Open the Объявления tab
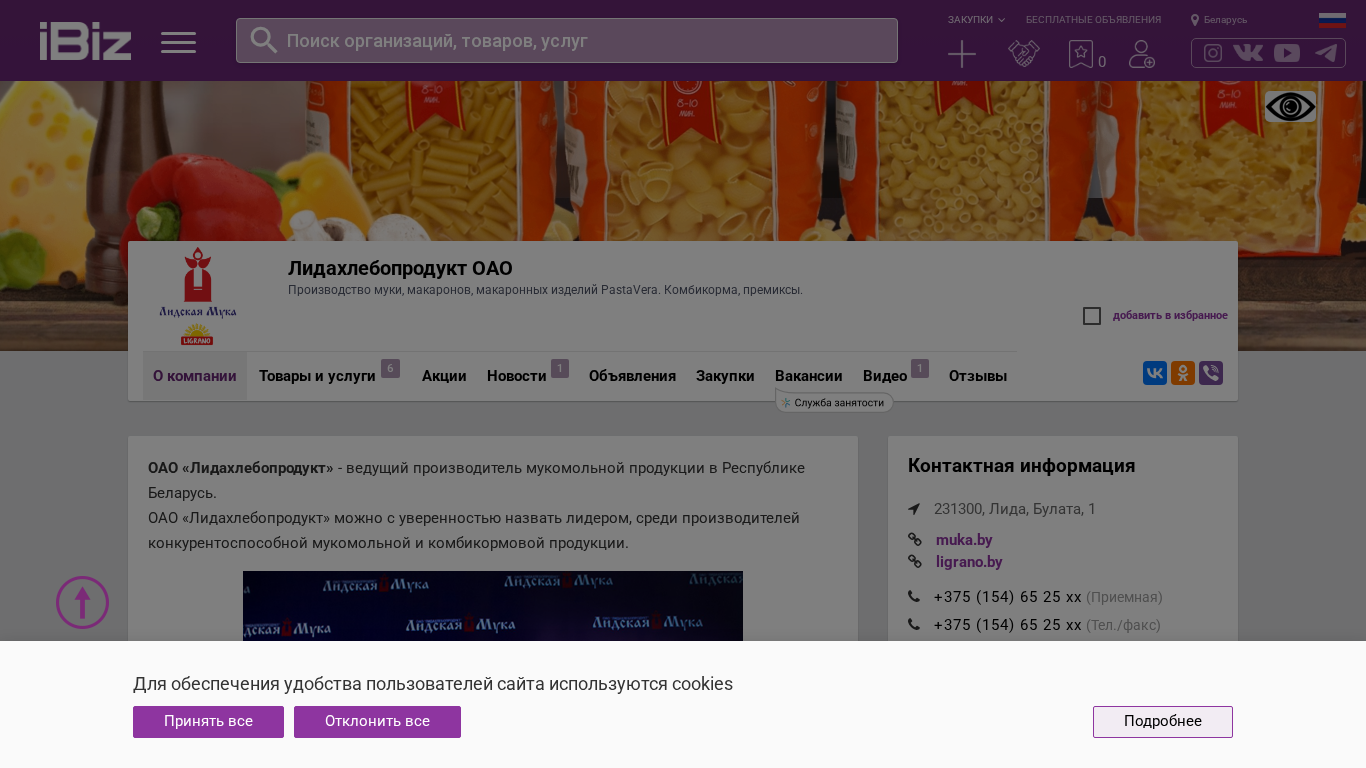 pyautogui.click(x=632, y=376)
